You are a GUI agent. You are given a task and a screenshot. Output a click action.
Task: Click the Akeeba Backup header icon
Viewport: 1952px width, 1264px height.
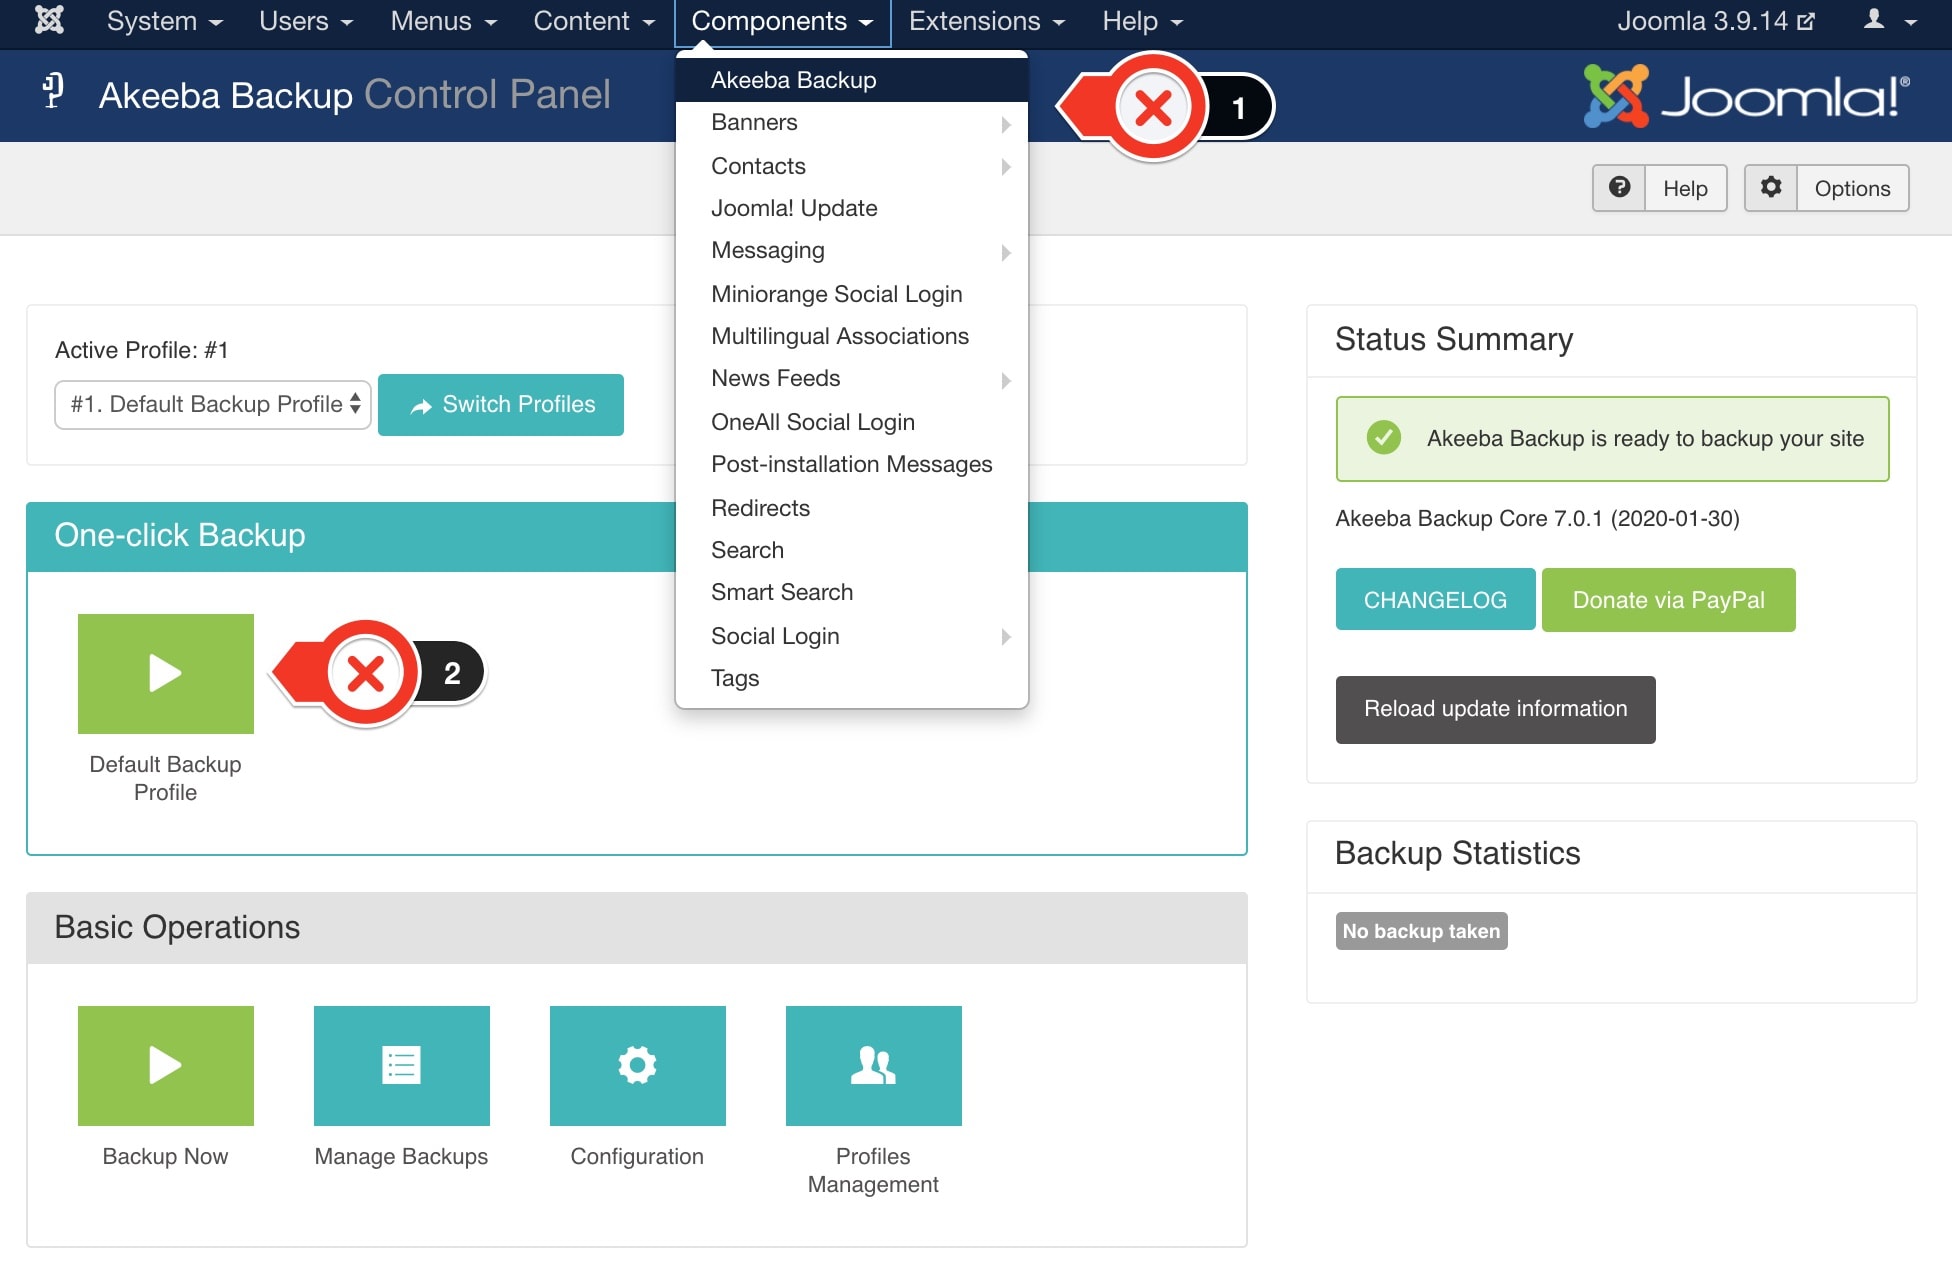click(x=53, y=91)
